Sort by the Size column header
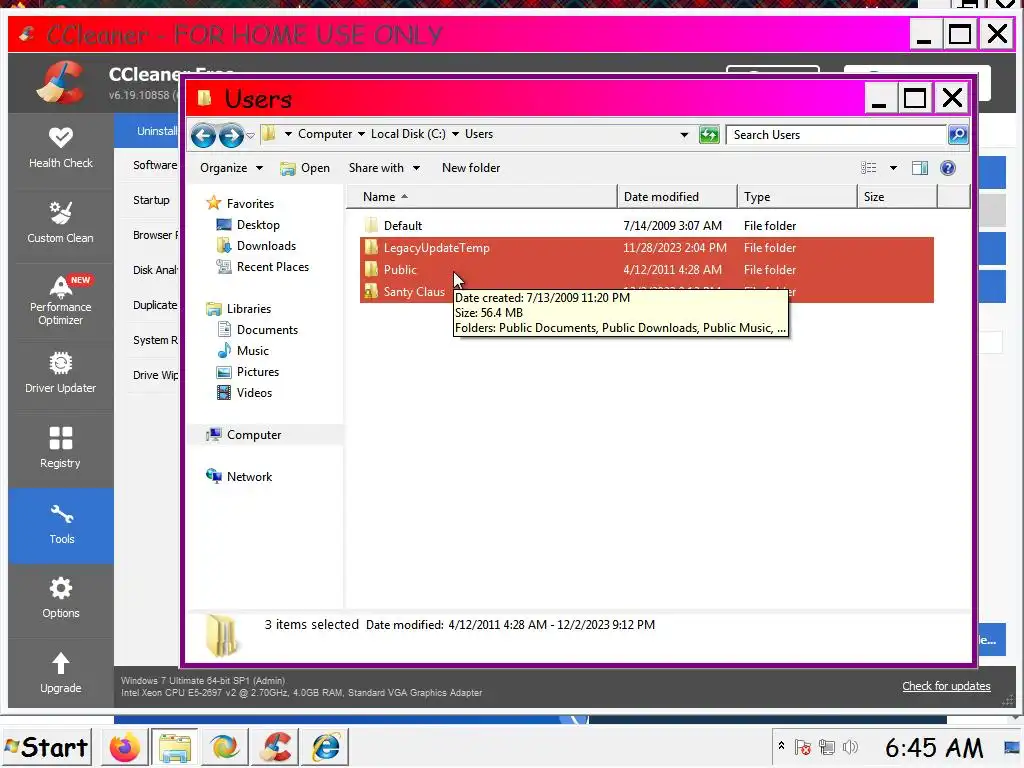Screen dimensions: 1024x768 point(897,197)
